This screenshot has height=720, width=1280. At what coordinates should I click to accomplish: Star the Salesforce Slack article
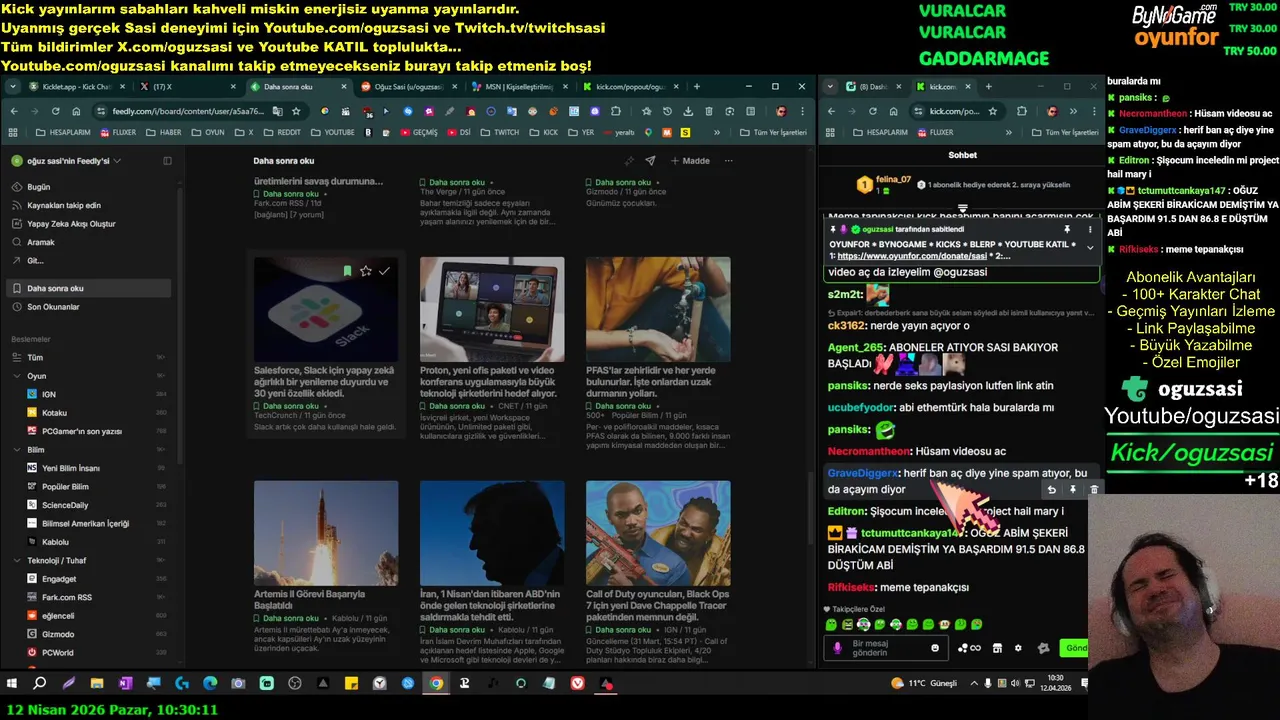coord(366,270)
